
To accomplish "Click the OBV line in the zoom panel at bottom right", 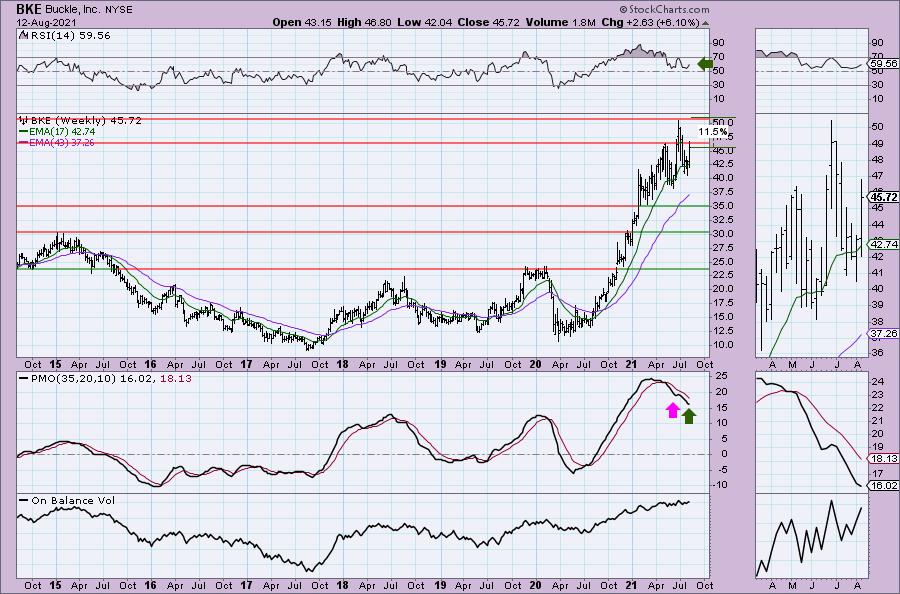I will coord(809,537).
